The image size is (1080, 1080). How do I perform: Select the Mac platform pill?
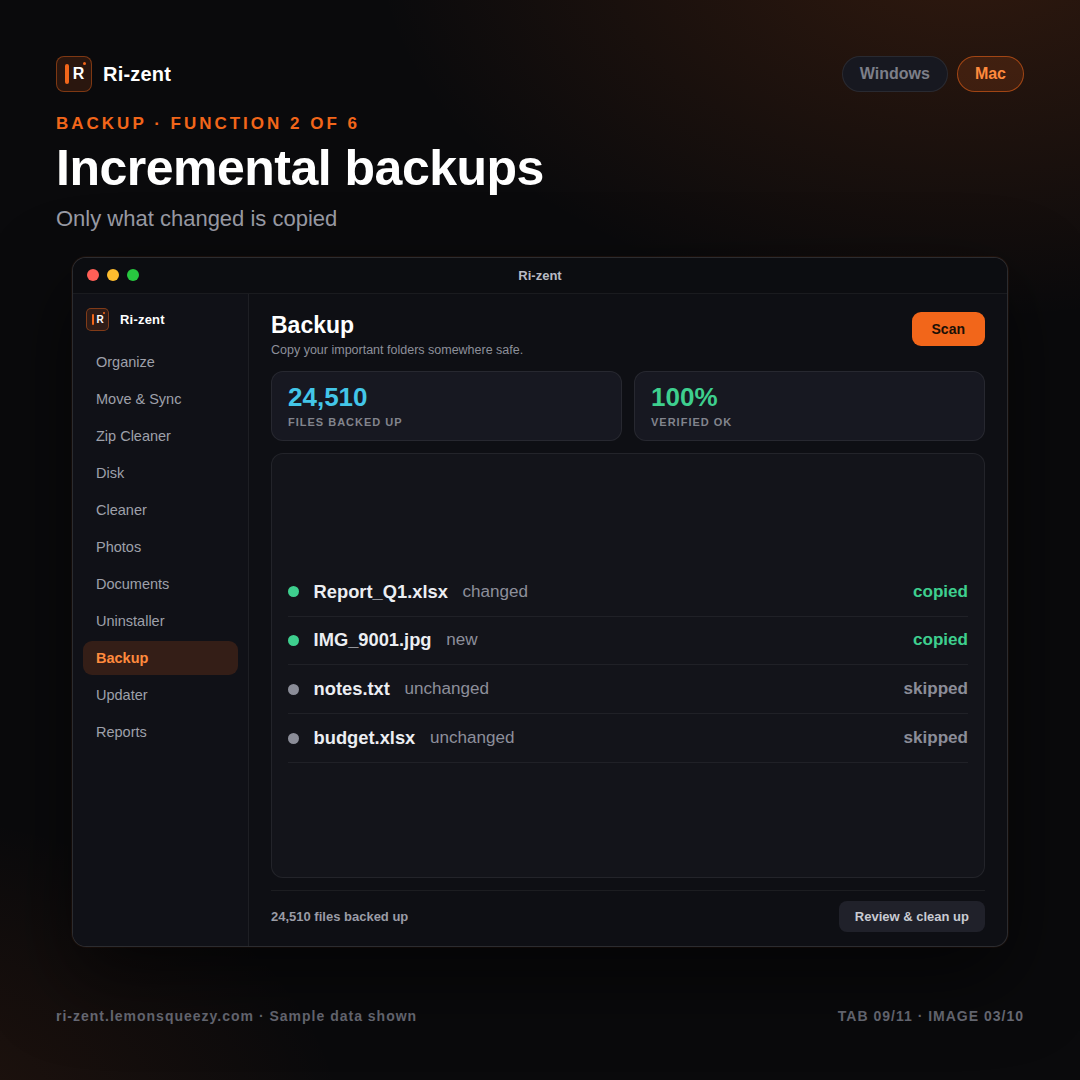(x=990, y=74)
